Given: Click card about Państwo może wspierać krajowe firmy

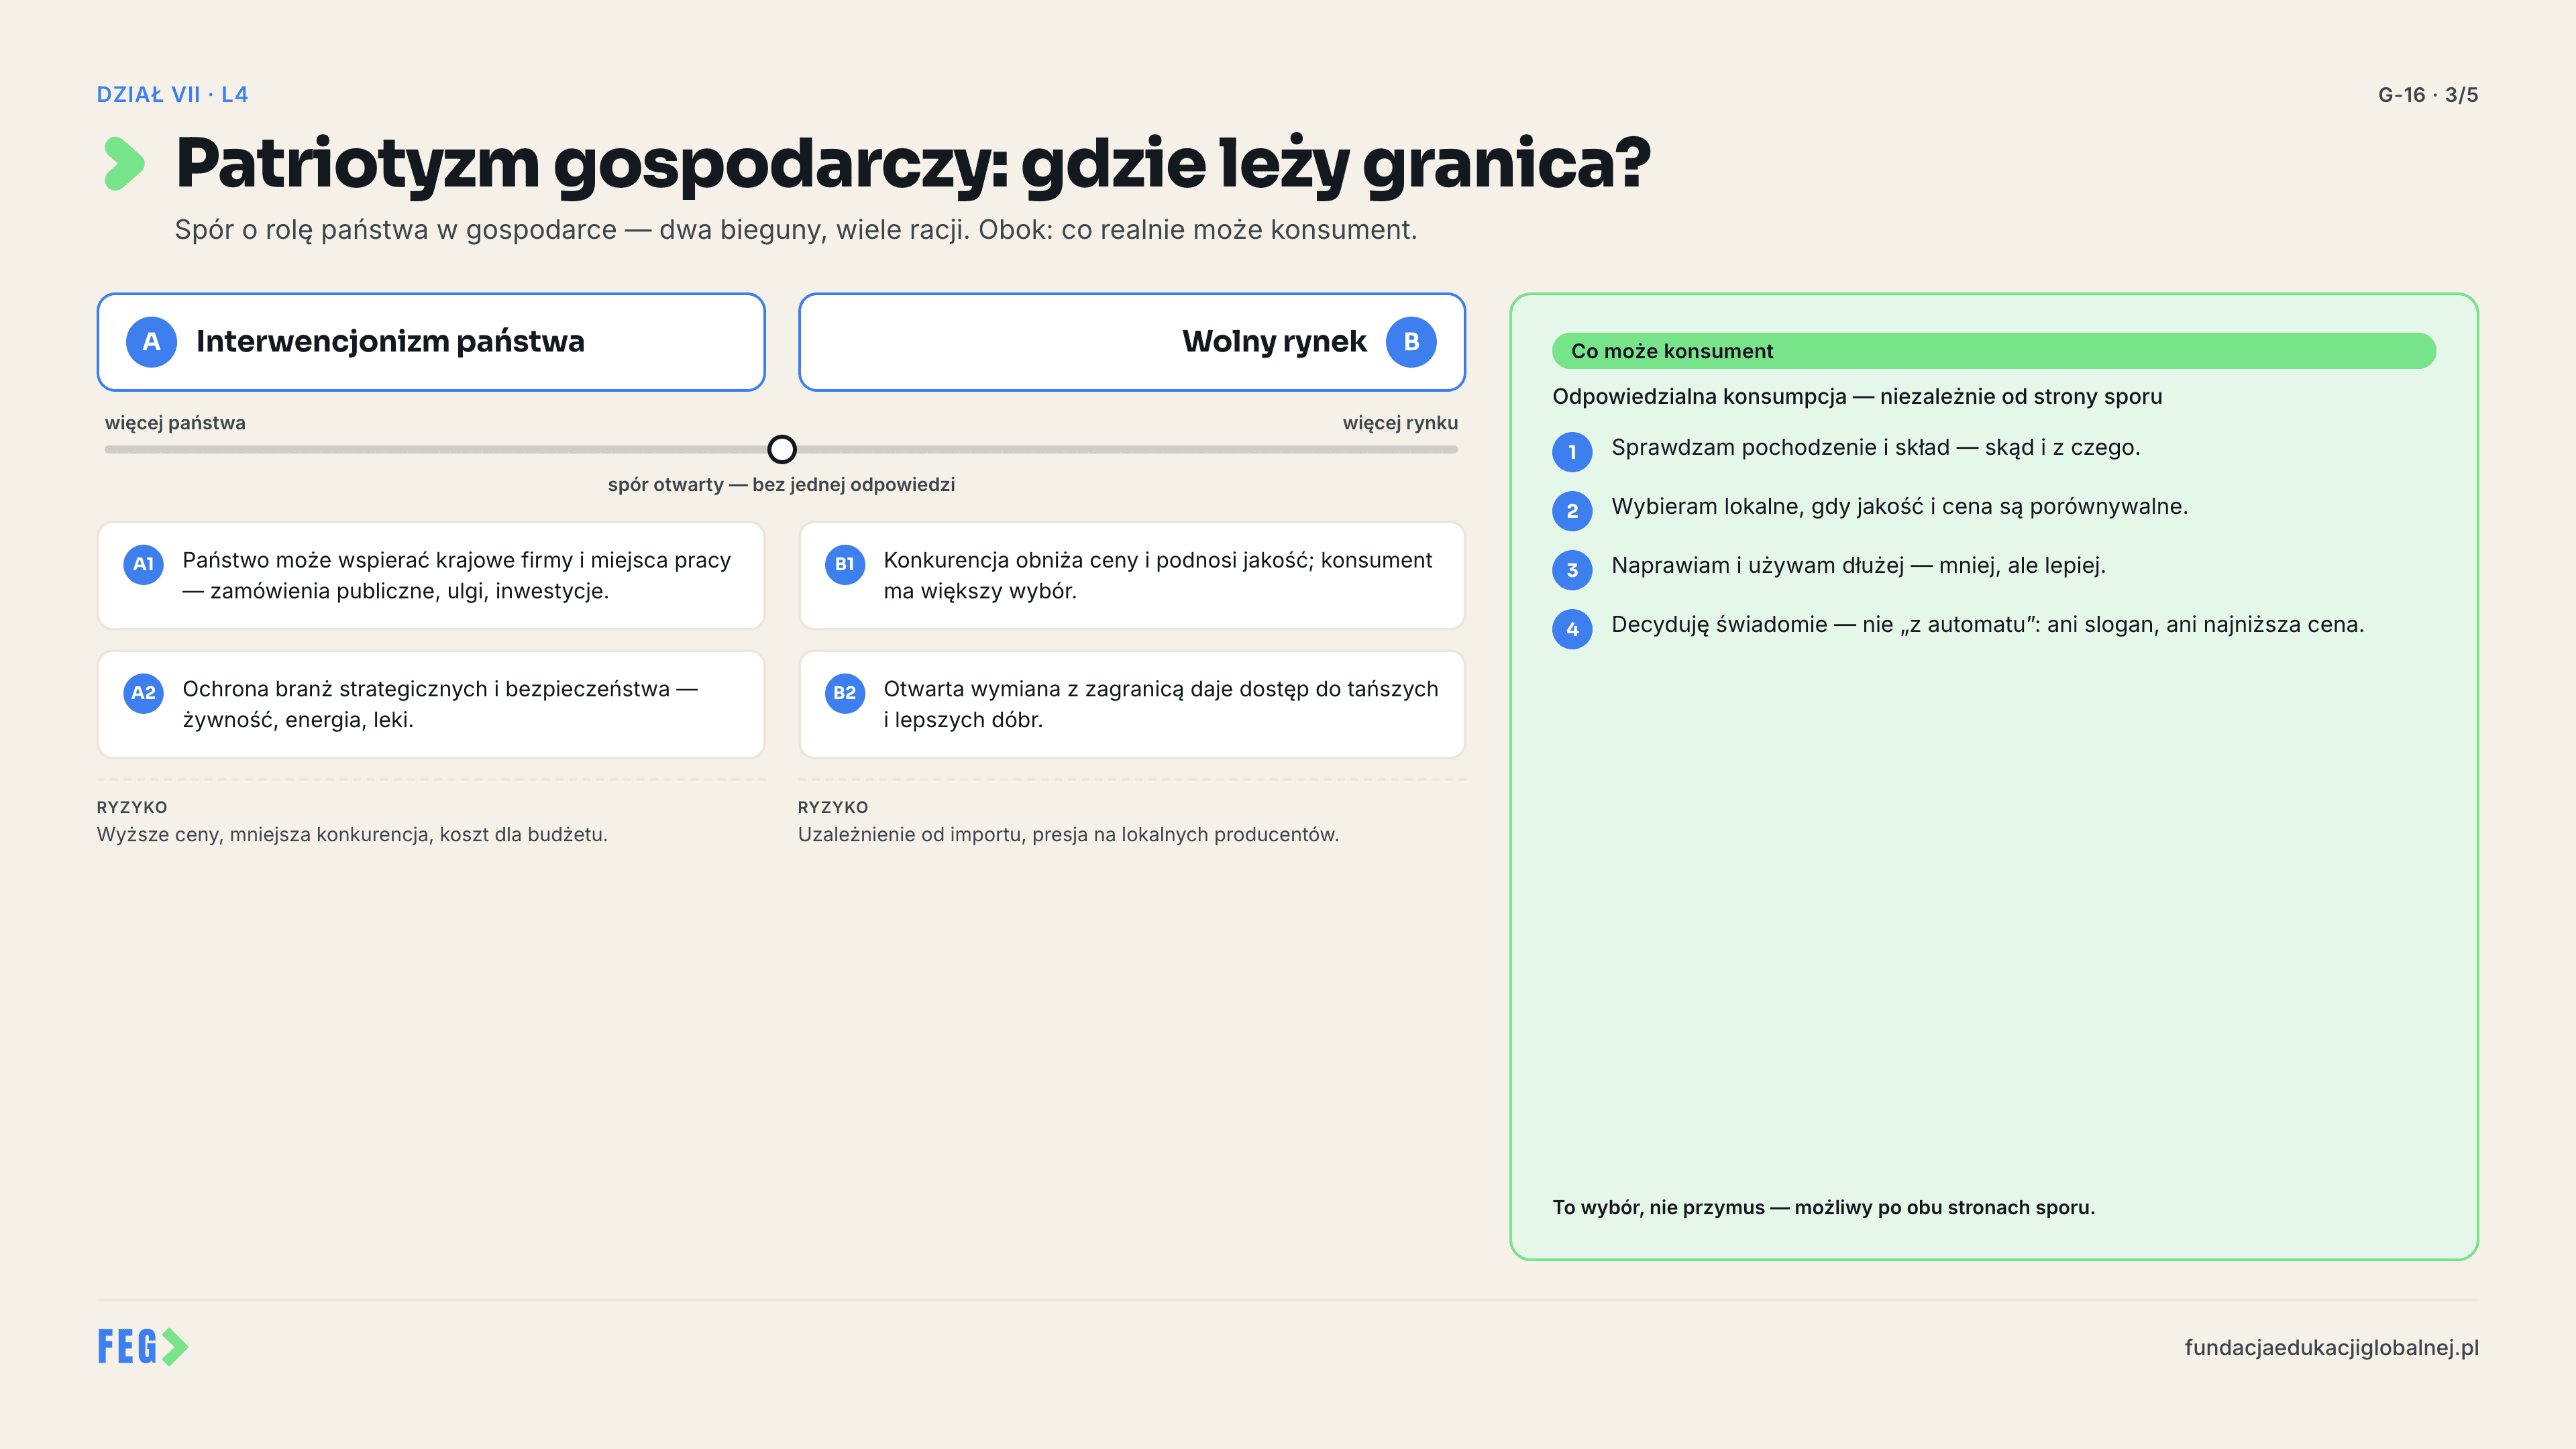Looking at the screenshot, I should click(x=431, y=576).
